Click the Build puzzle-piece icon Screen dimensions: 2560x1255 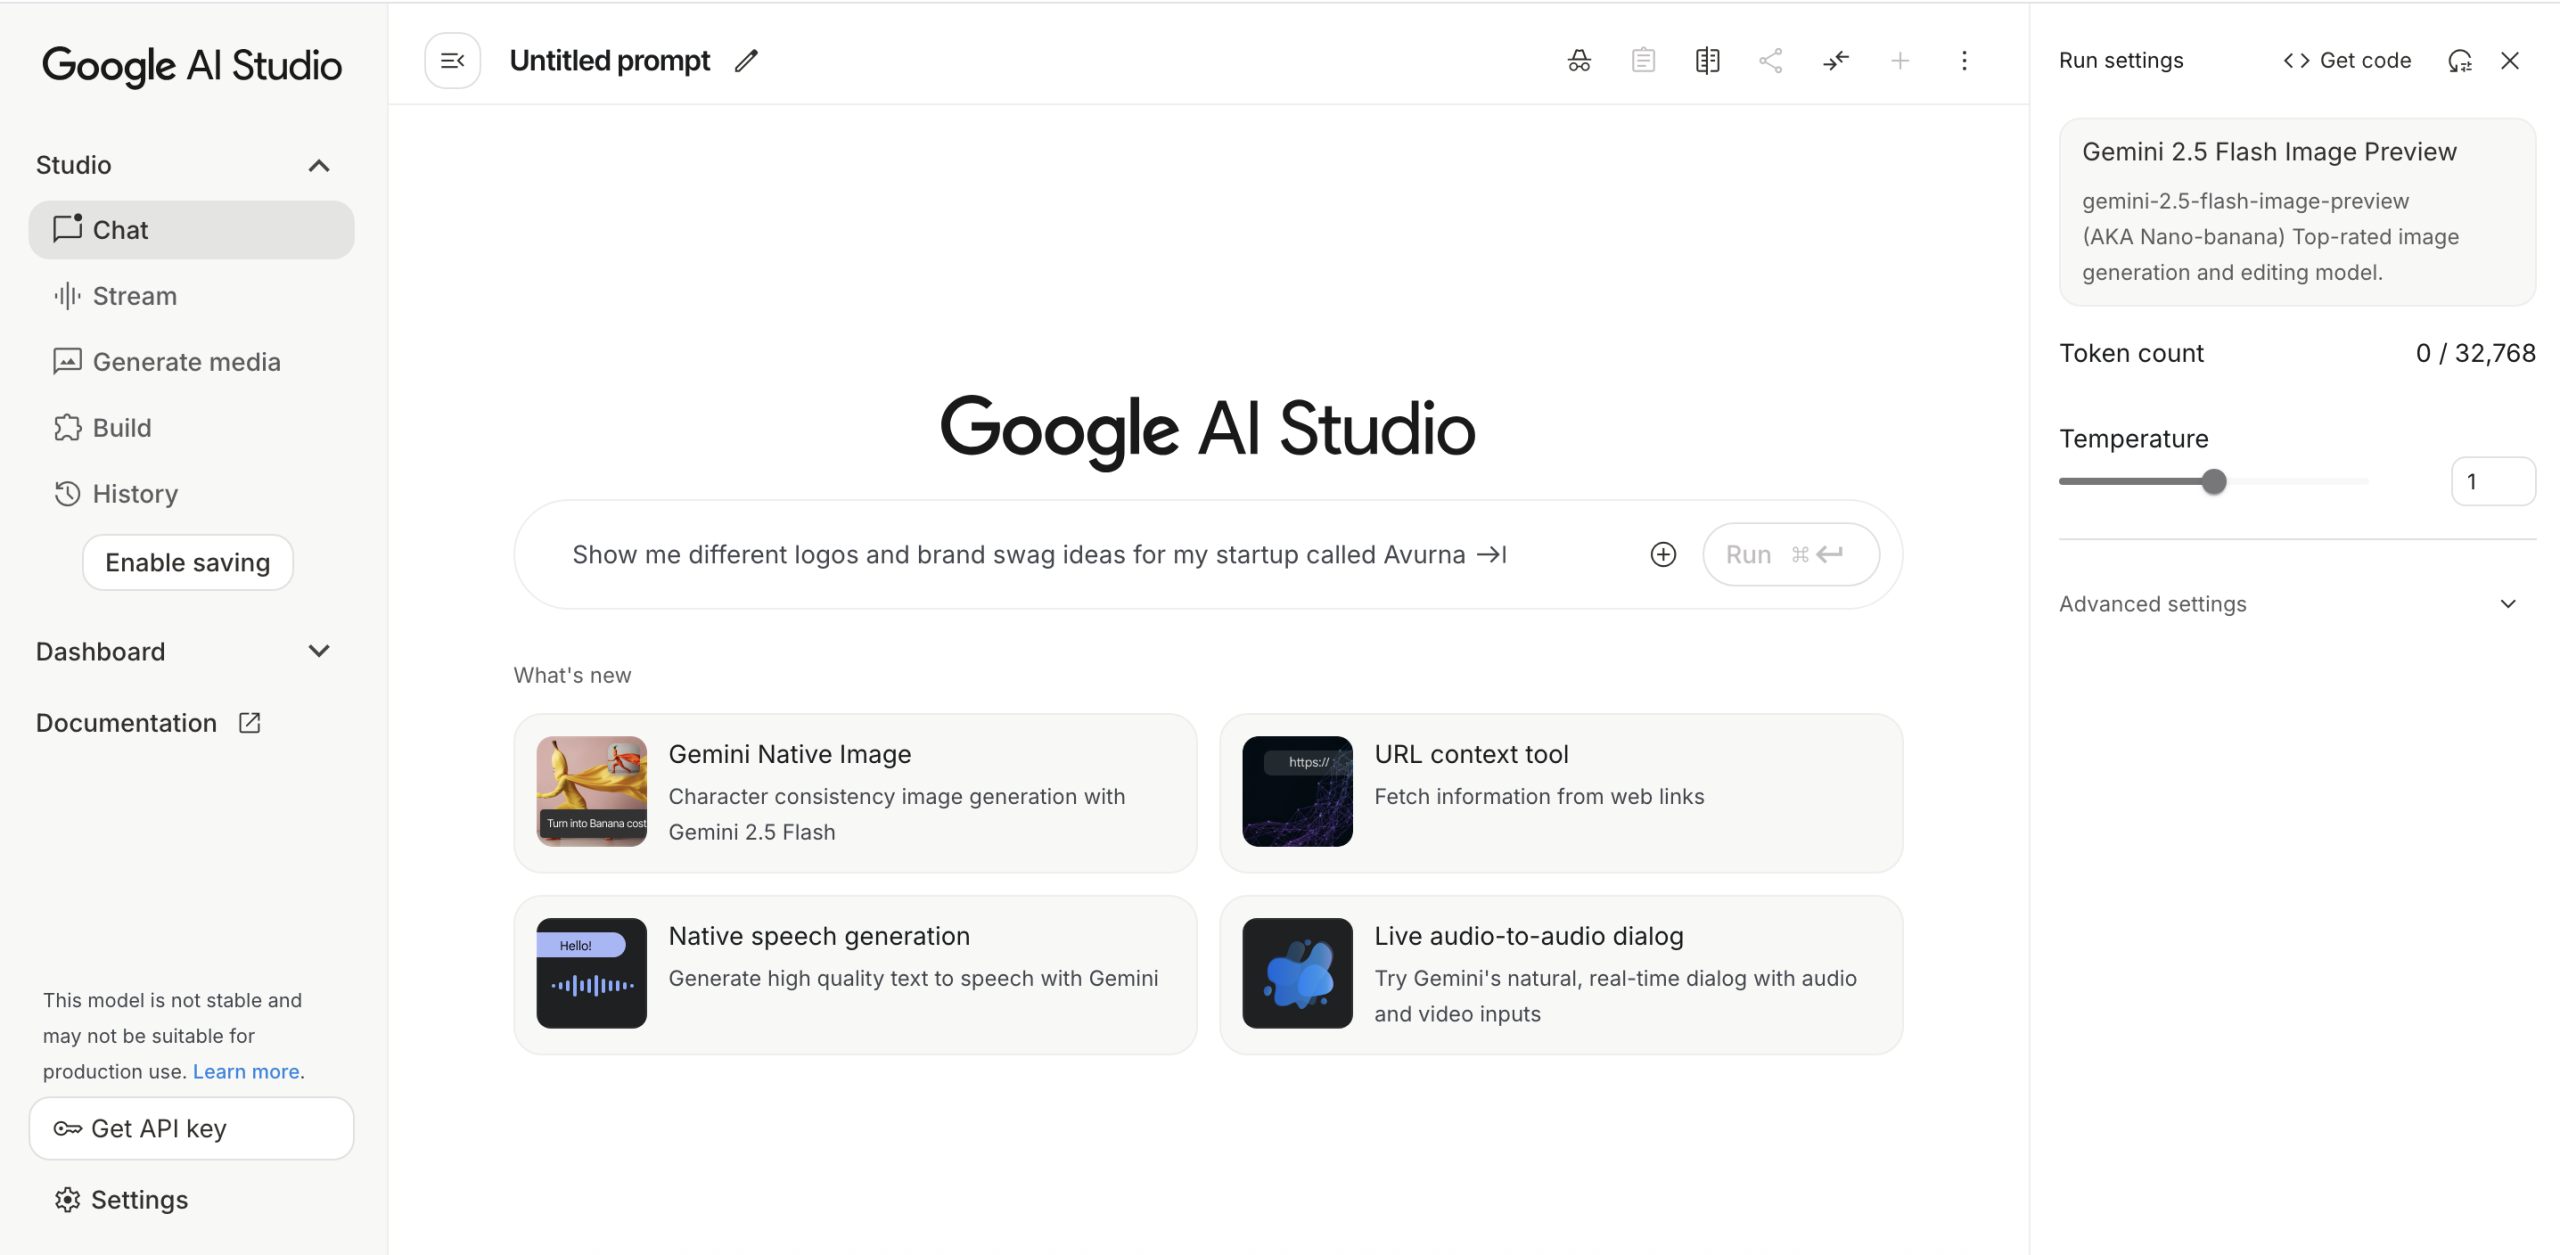pyautogui.click(x=67, y=428)
